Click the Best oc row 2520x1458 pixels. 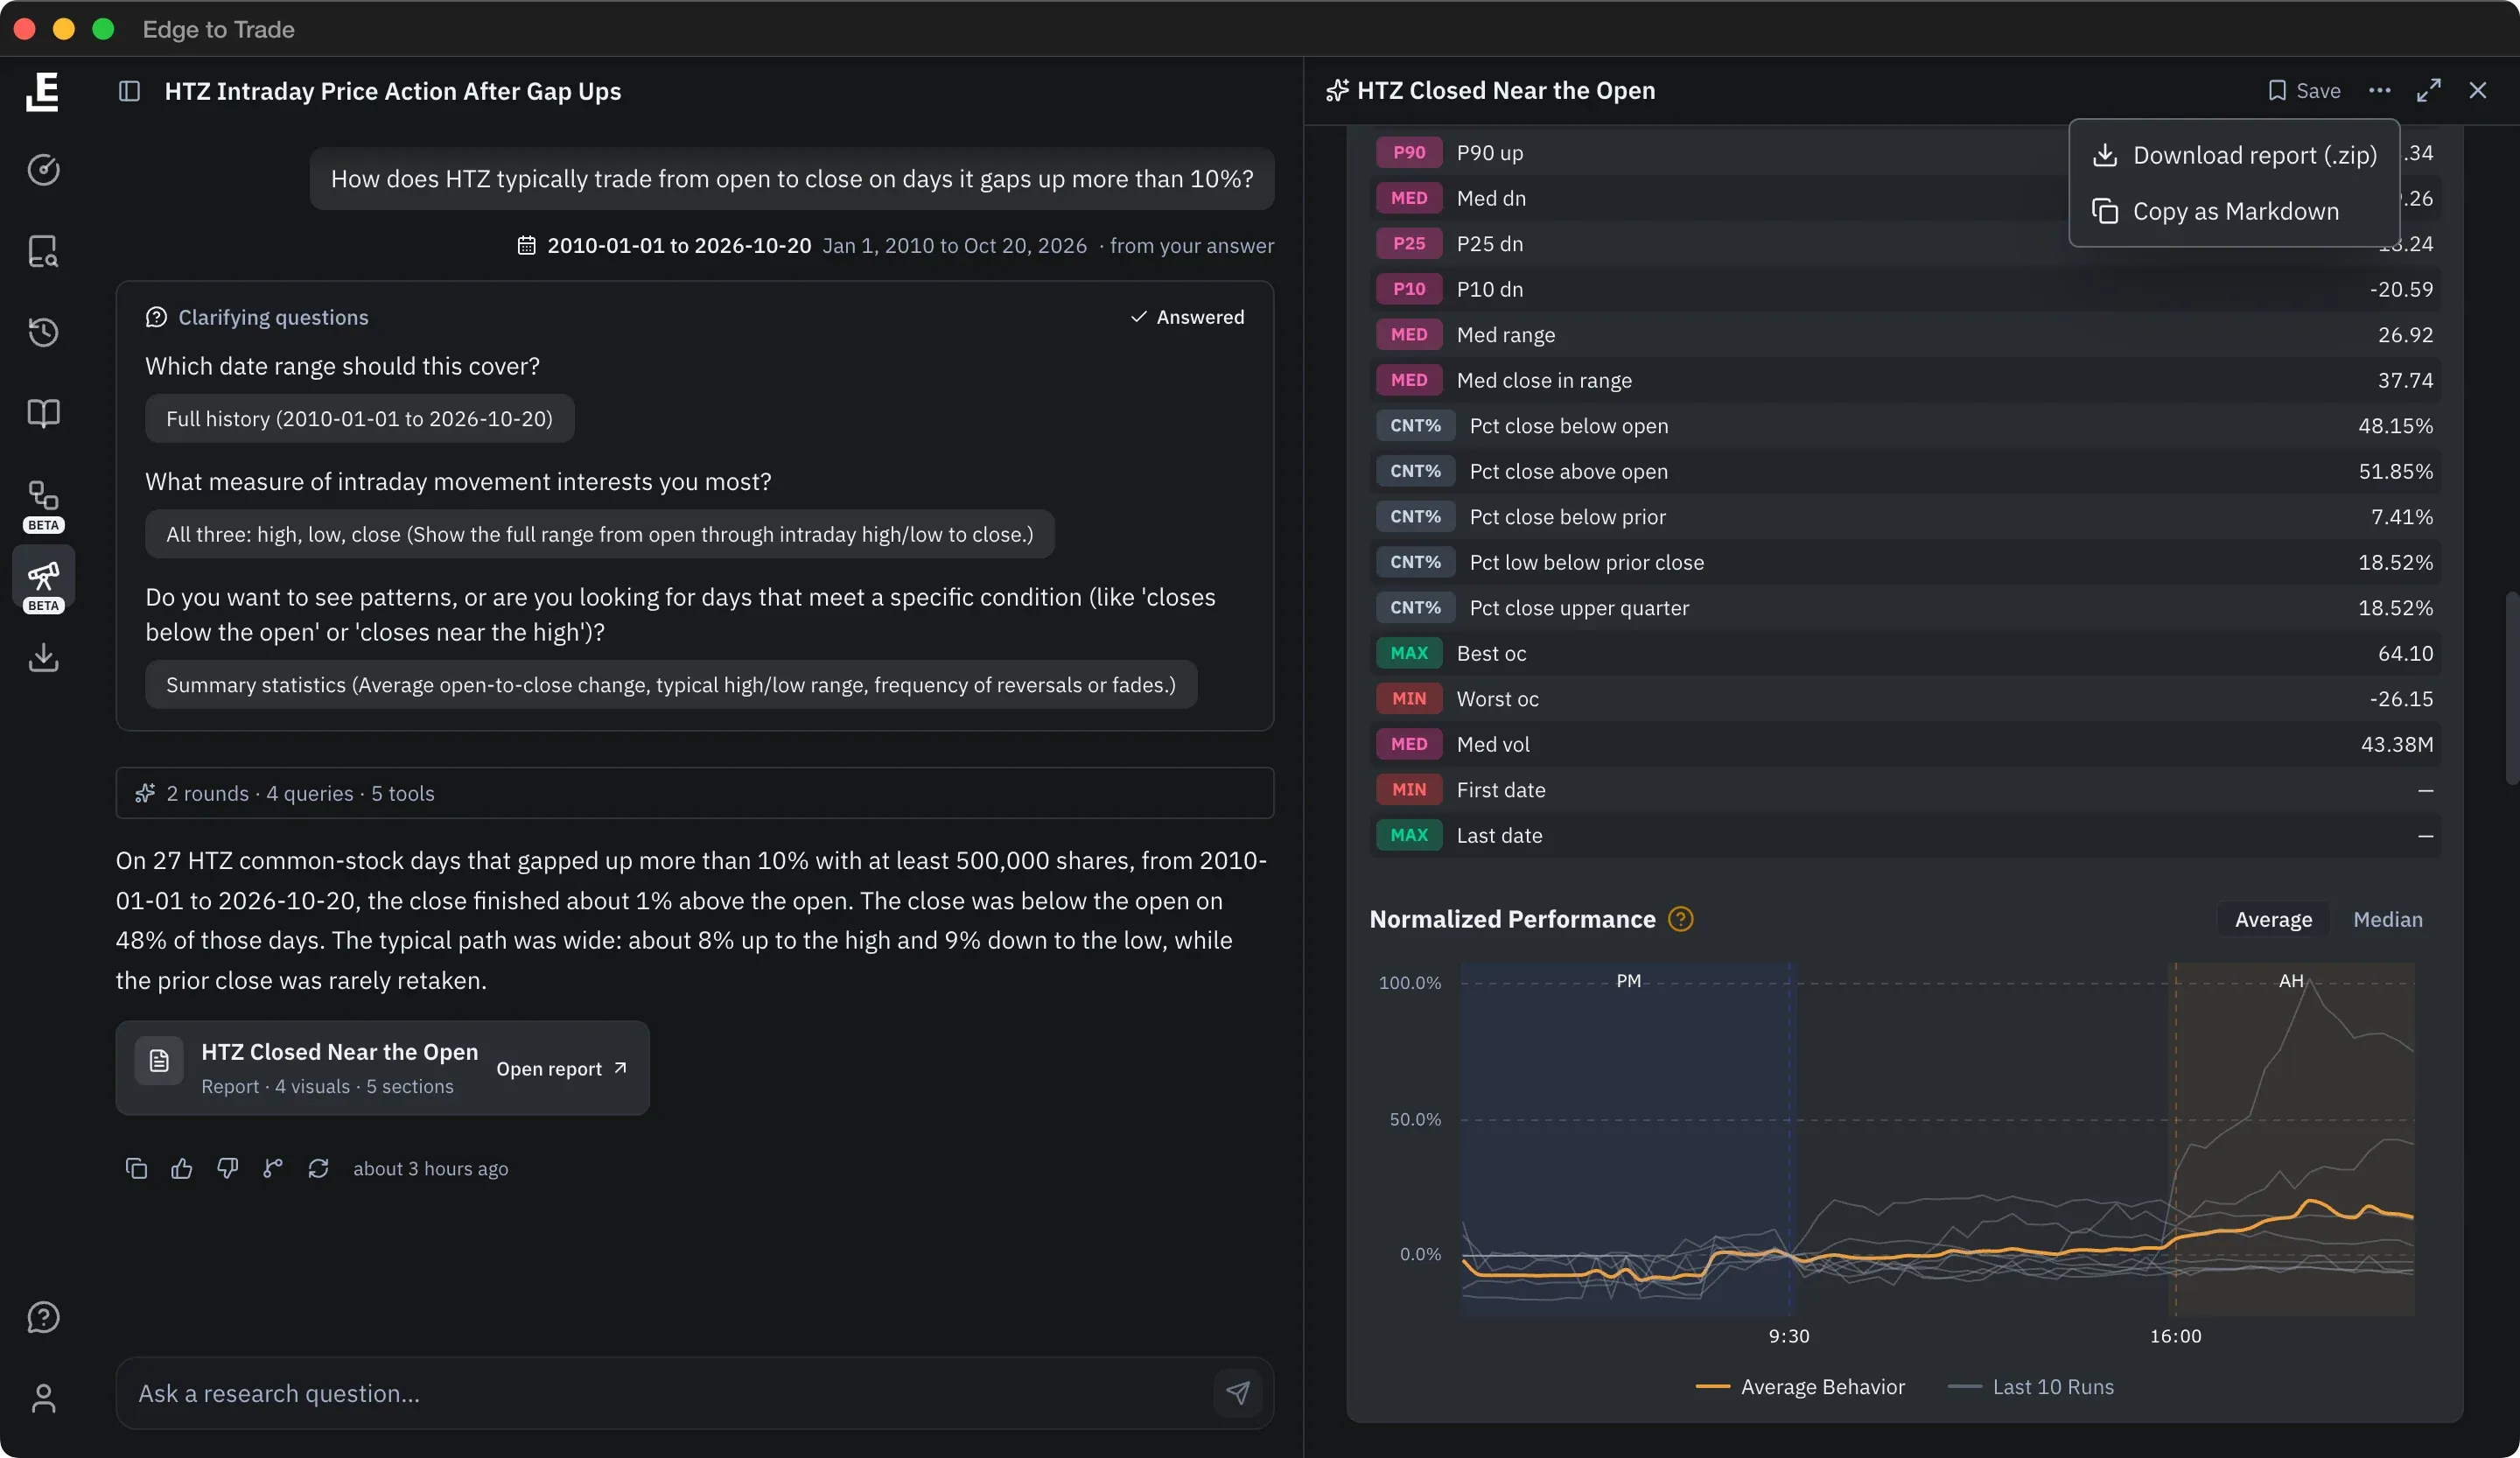tap(1905, 653)
